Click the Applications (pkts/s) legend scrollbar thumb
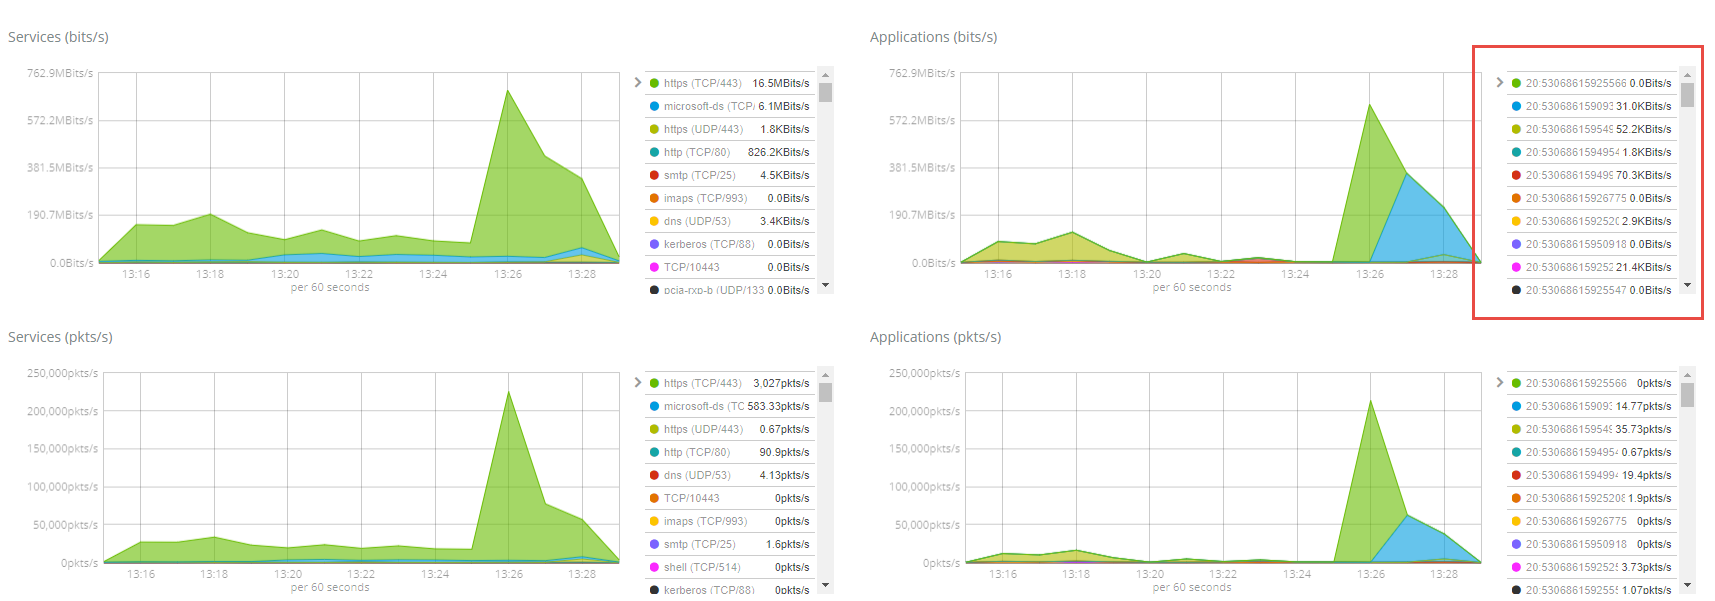The image size is (1715, 601). [1687, 395]
